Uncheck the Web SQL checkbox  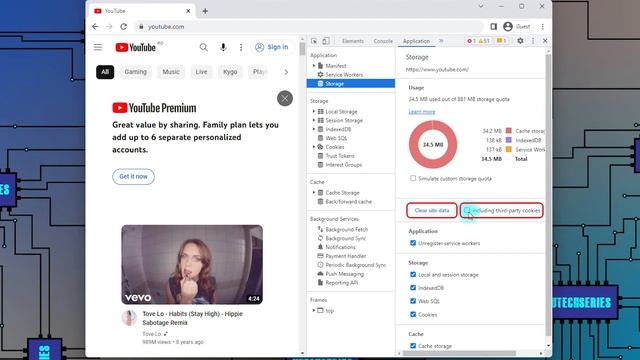413,301
